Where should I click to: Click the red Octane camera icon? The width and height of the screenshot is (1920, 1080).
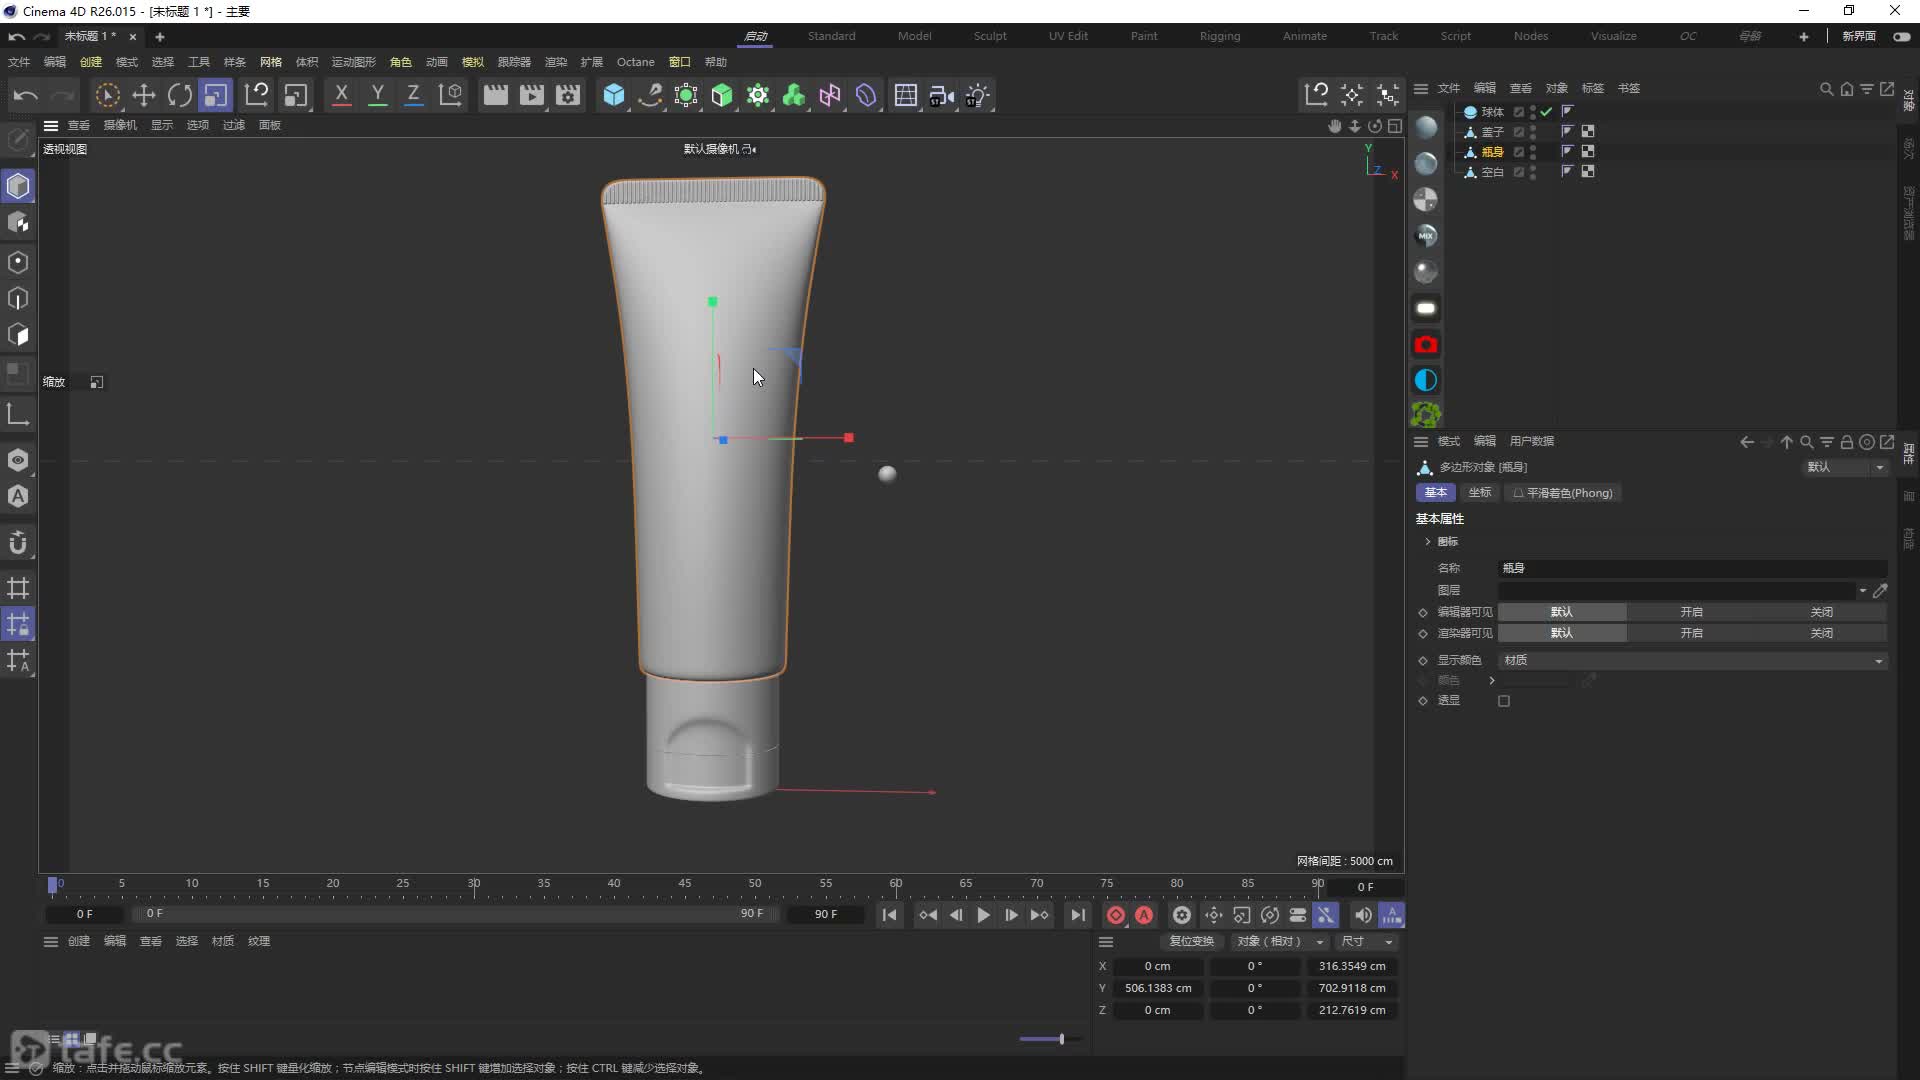tap(1426, 344)
